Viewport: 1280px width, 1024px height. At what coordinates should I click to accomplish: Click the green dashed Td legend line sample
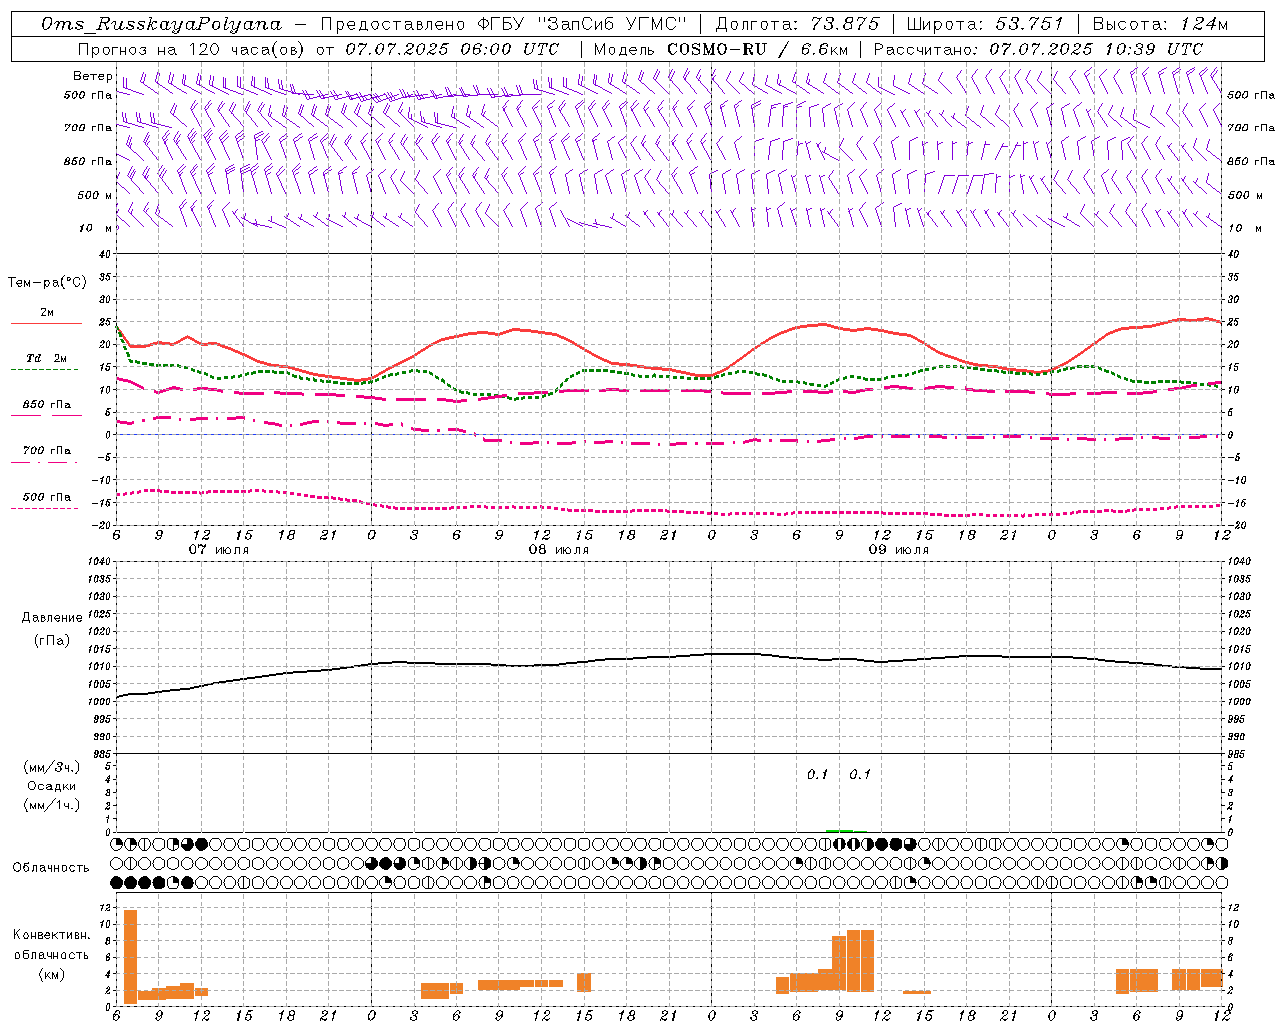coord(45,370)
